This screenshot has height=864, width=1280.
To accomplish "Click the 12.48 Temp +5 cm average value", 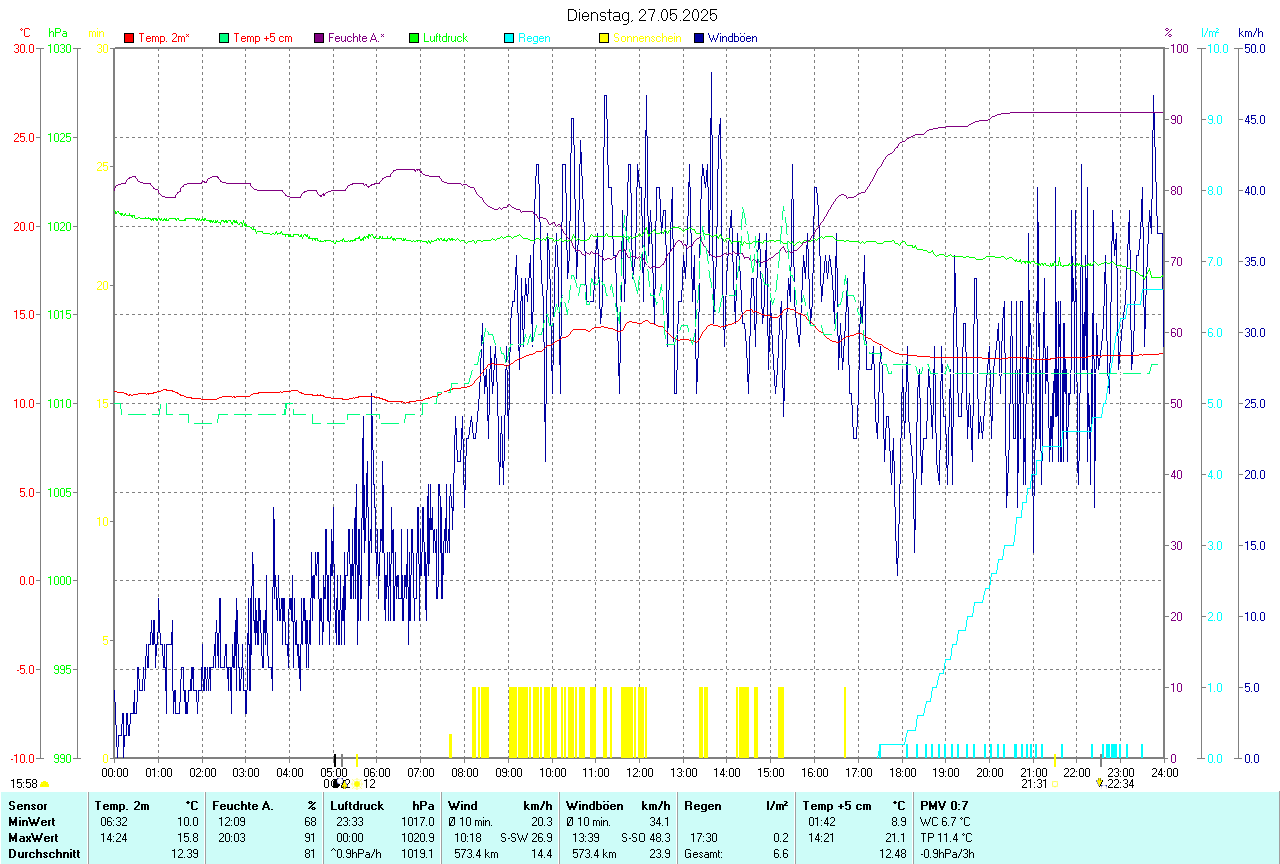I will [x=892, y=853].
